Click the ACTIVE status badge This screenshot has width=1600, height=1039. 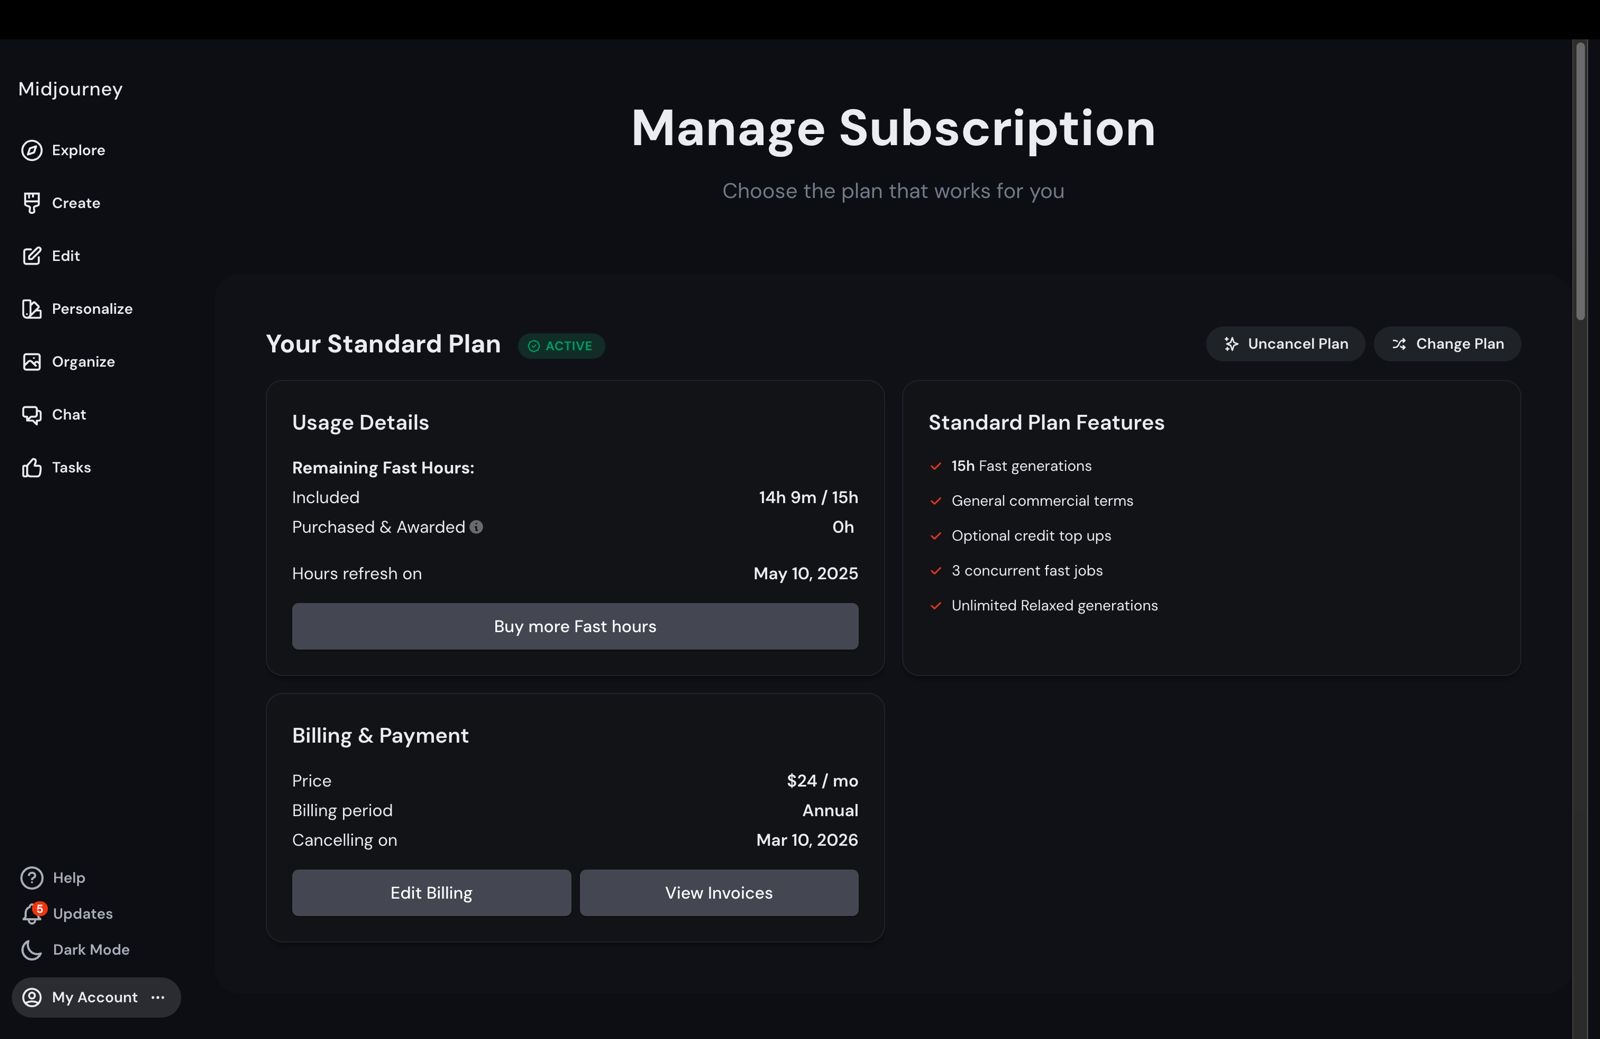point(561,346)
